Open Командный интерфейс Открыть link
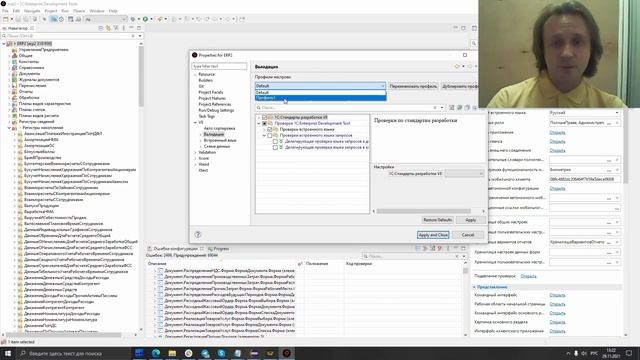This screenshot has height=360, width=640. (x=557, y=295)
